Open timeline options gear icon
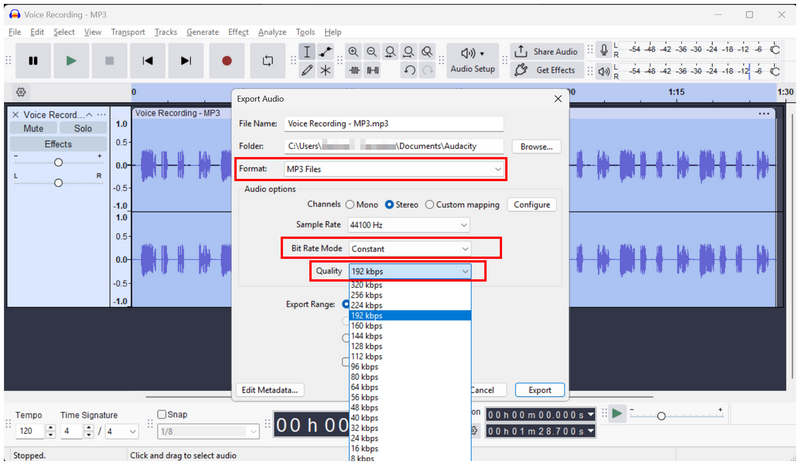Screen dimensions: 800x465 pos(21,92)
